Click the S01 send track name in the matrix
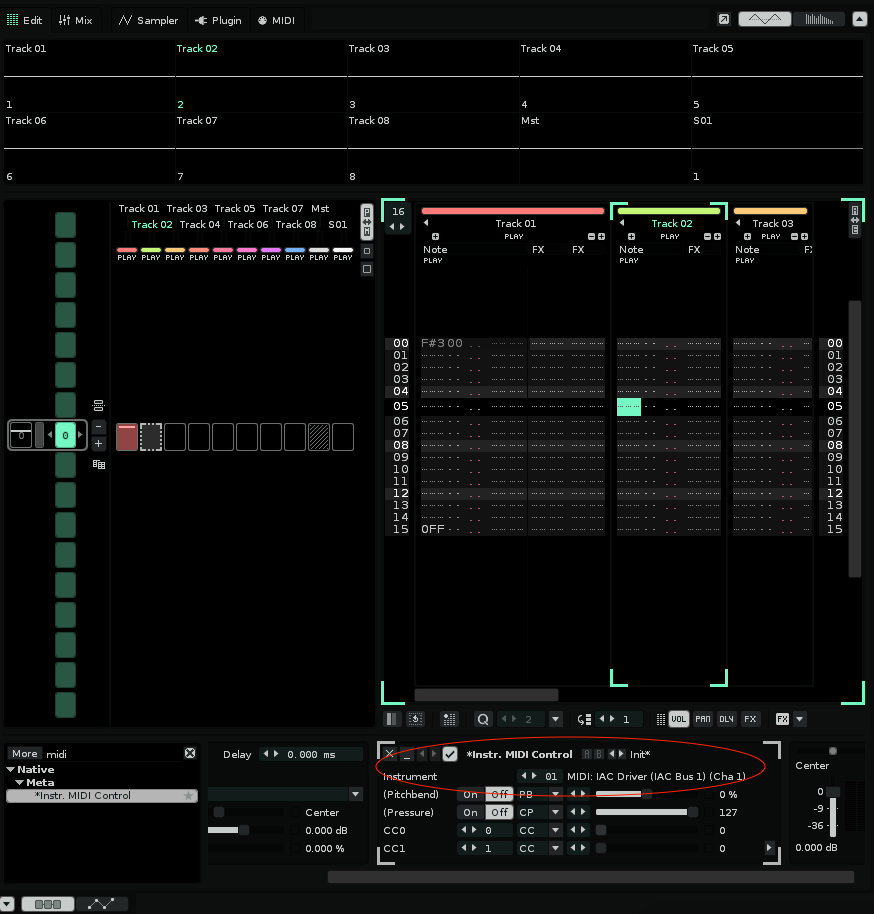The width and height of the screenshot is (874, 914). coord(338,224)
